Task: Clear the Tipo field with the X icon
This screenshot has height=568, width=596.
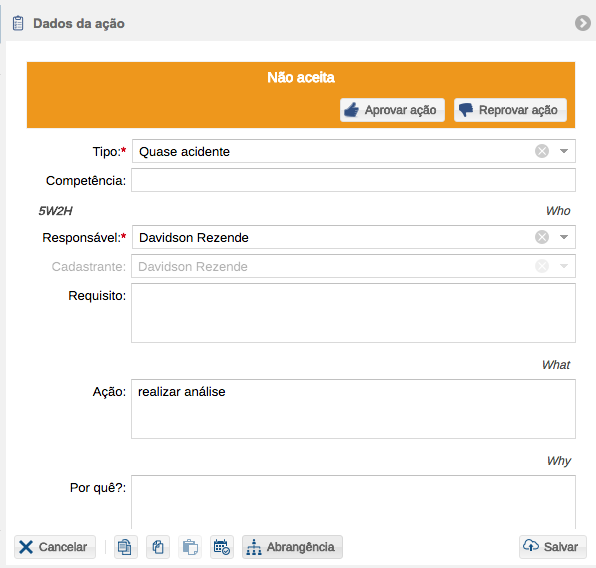Action: (542, 151)
